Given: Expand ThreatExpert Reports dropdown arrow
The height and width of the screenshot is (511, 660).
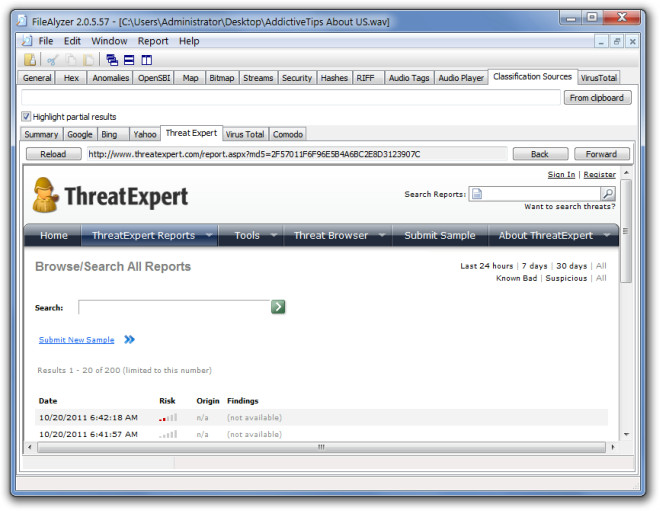Looking at the screenshot, I should click(x=209, y=235).
